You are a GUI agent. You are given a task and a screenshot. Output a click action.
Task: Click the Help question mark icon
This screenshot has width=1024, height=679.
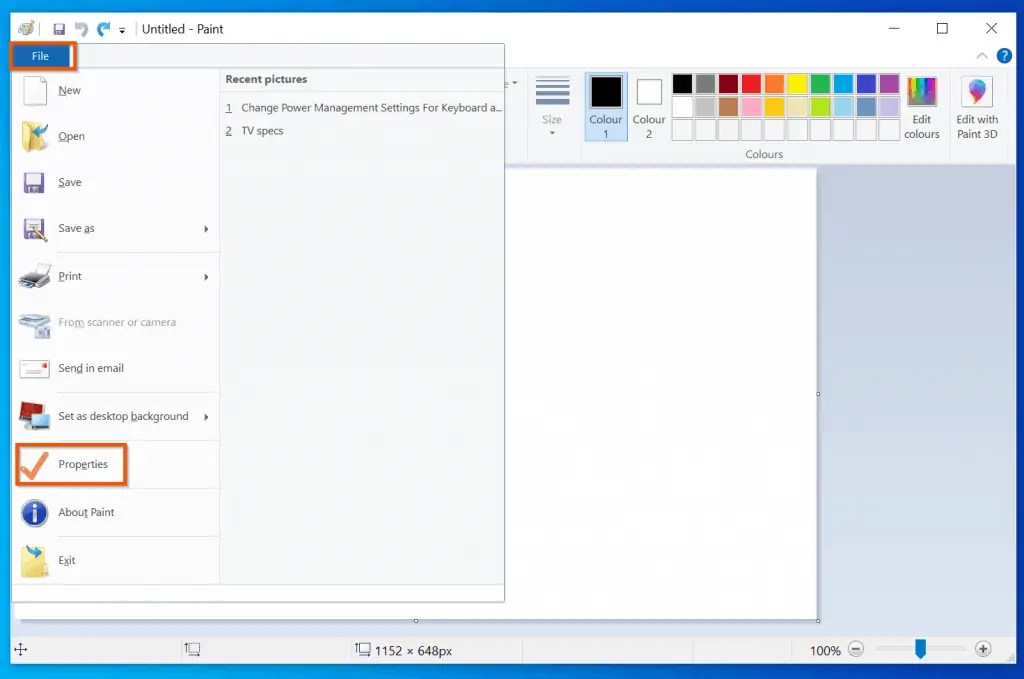point(1003,56)
